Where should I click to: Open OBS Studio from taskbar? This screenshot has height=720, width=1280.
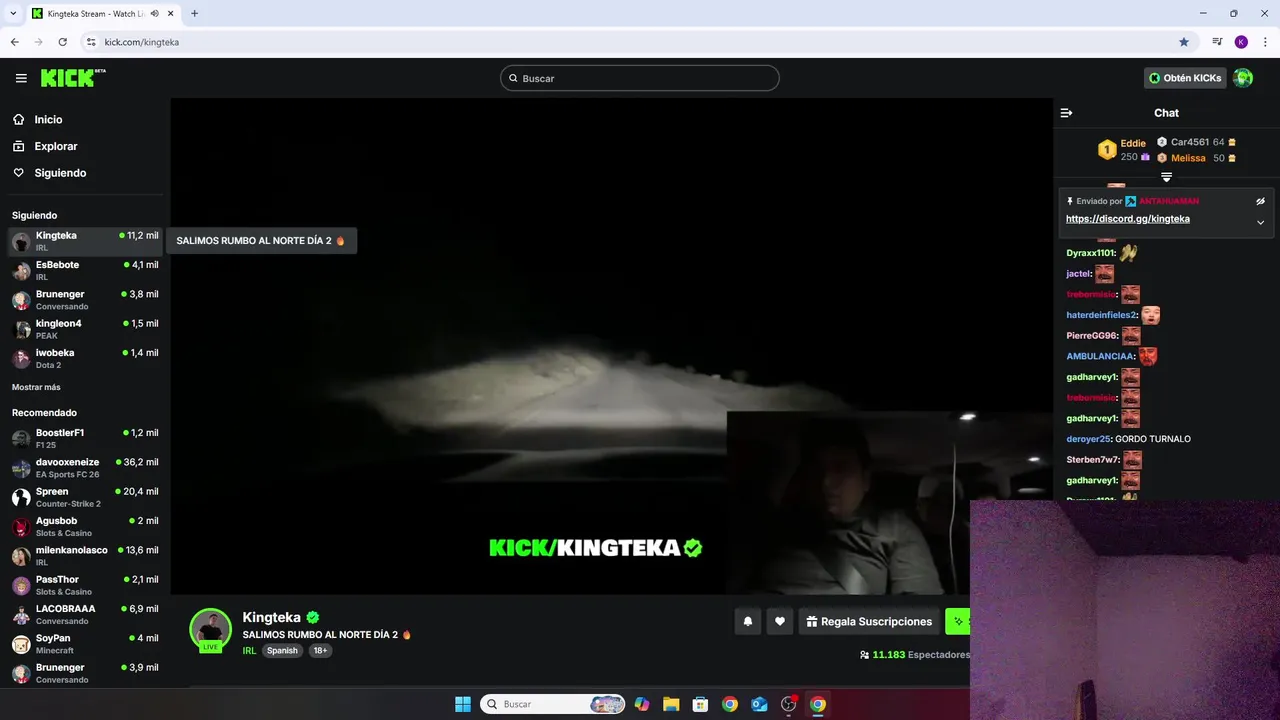pos(788,704)
